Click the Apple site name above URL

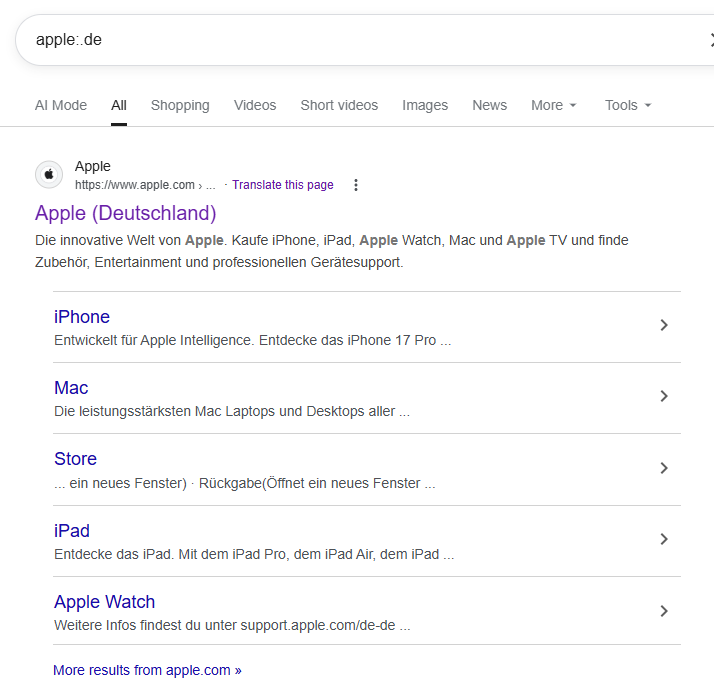[x=93, y=166]
